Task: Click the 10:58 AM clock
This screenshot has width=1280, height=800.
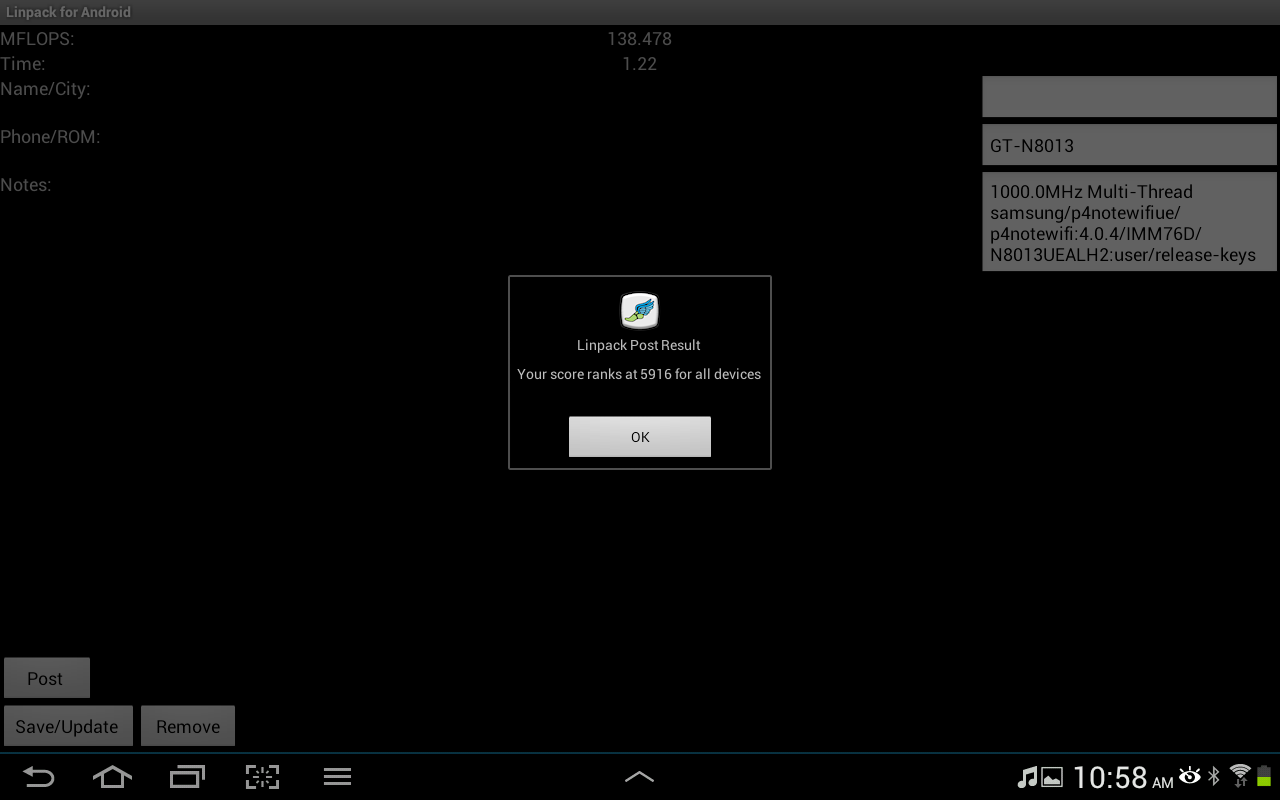Action: point(1123,777)
